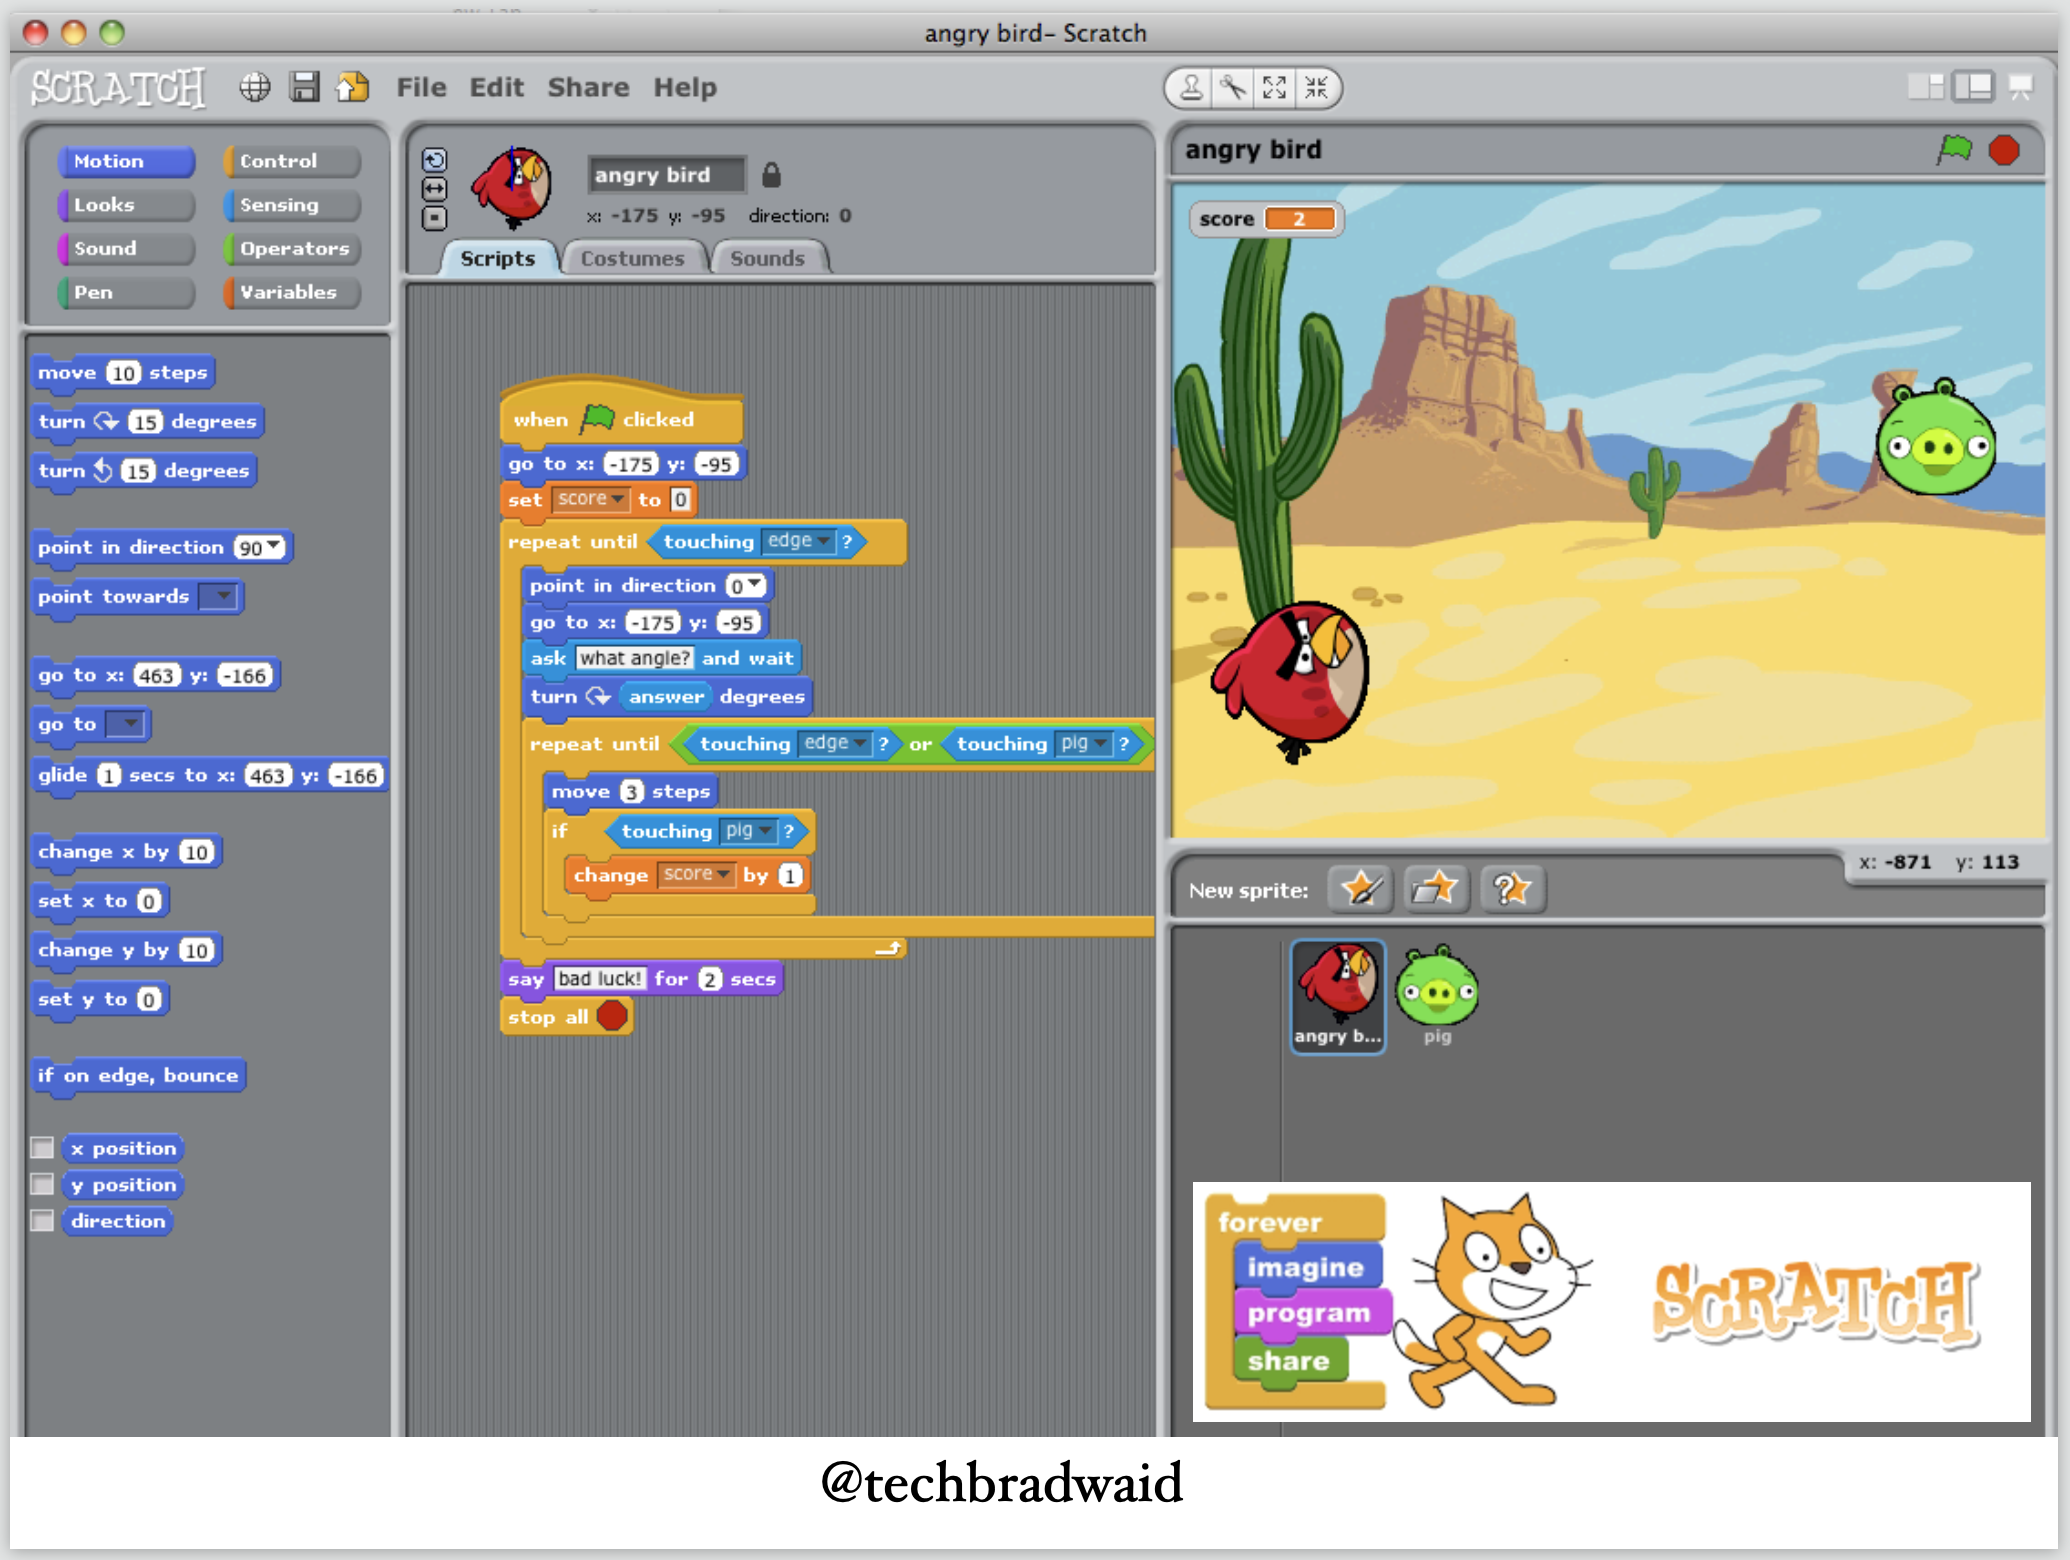Select the angry bird sprite thumbnail
This screenshot has height=1560, width=2070.
pos(1338,996)
